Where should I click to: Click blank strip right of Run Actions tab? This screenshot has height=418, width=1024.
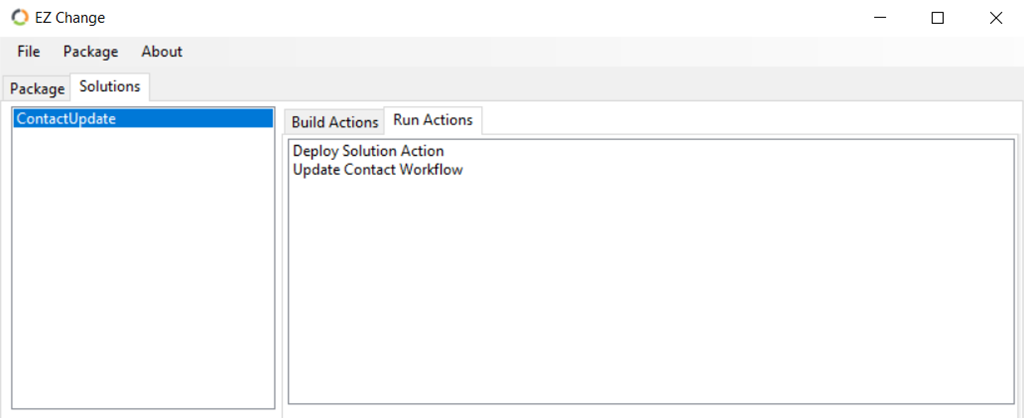pos(750,121)
